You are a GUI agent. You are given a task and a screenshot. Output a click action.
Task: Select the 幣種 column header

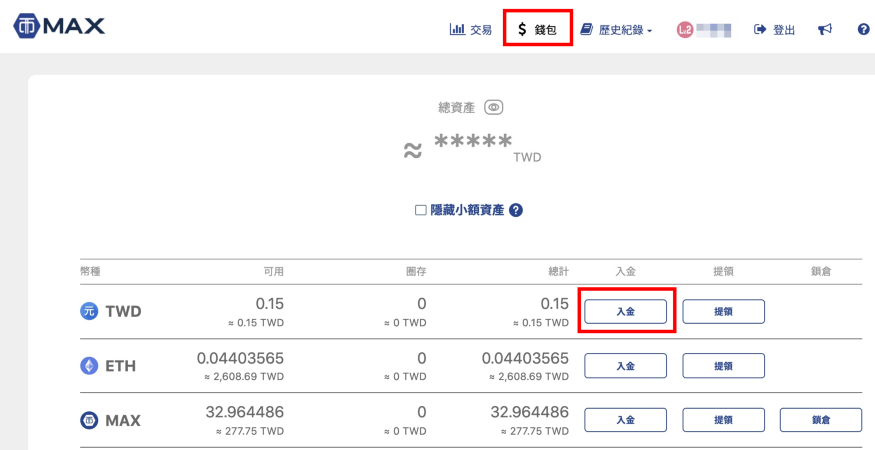pyautogui.click(x=90, y=272)
